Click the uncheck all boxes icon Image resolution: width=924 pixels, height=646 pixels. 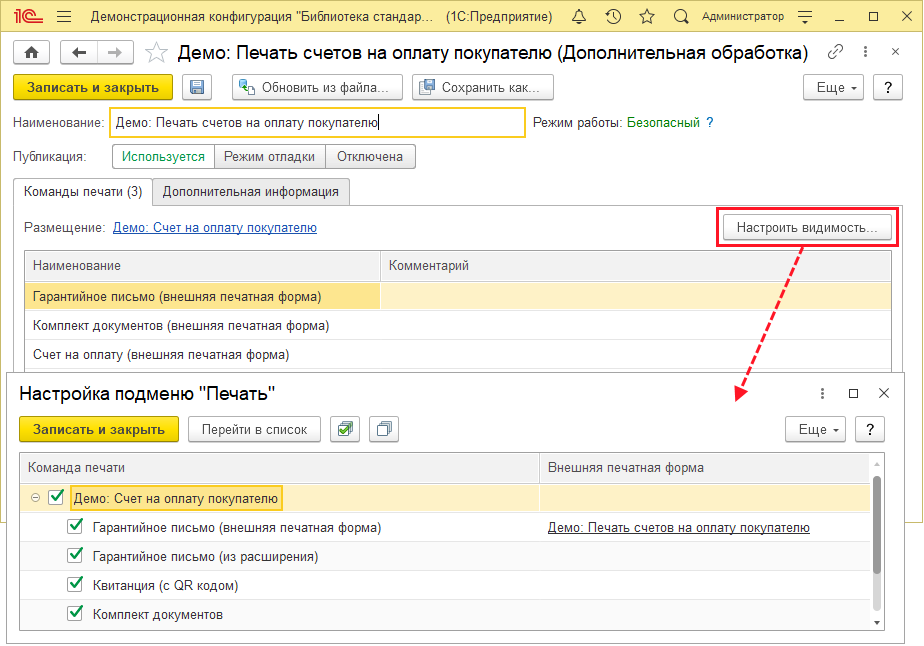[x=383, y=429]
